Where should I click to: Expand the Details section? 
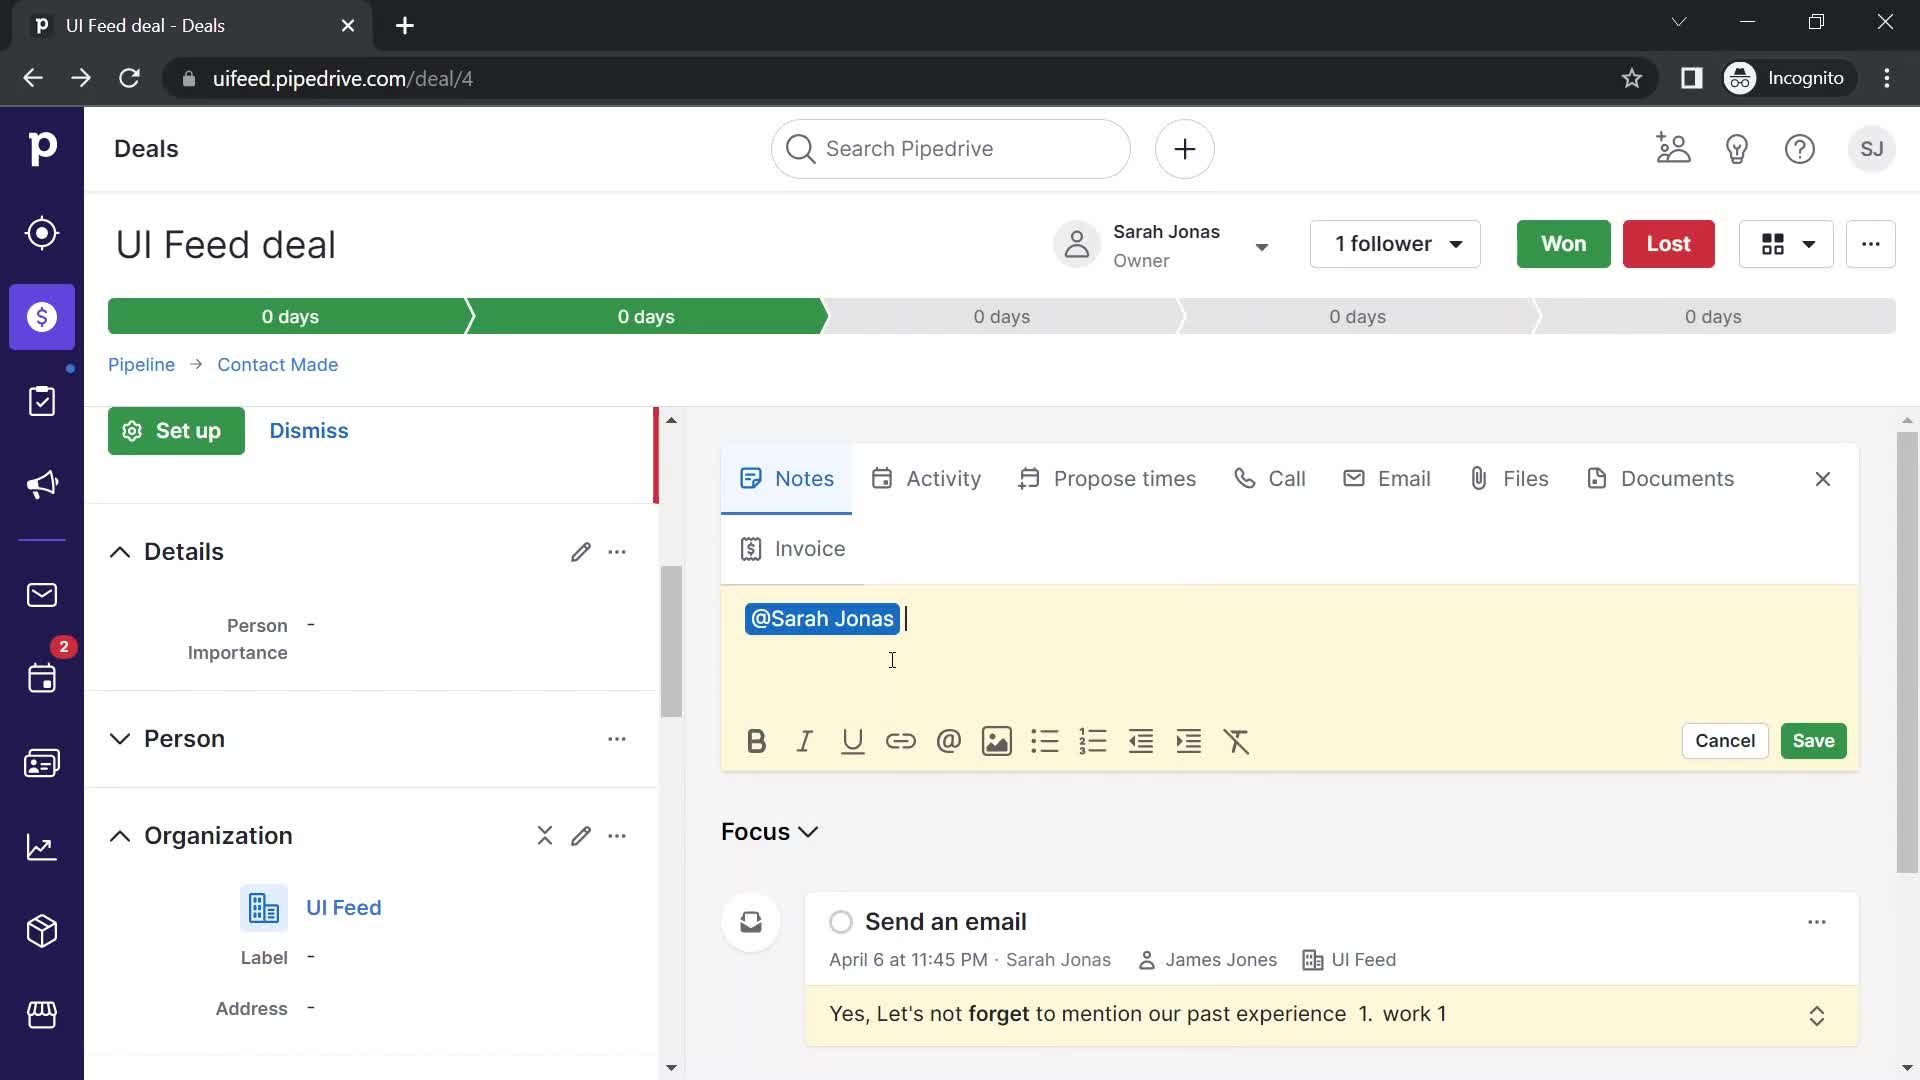[x=119, y=551]
